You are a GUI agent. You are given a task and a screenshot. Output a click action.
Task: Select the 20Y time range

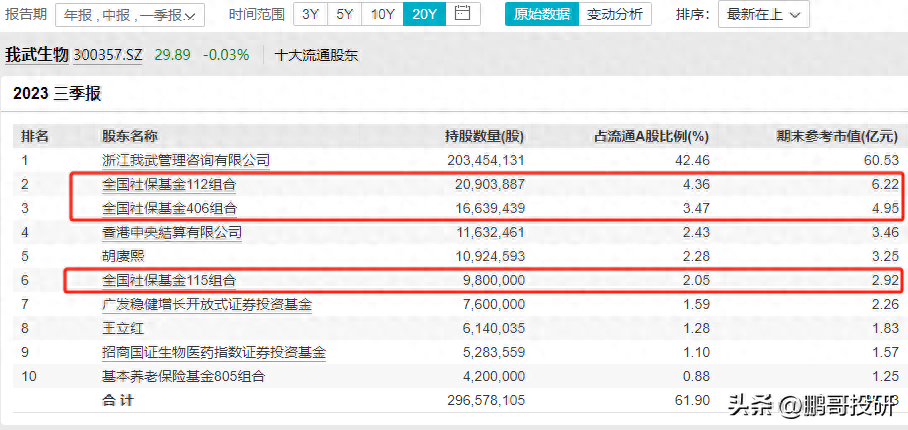point(424,14)
